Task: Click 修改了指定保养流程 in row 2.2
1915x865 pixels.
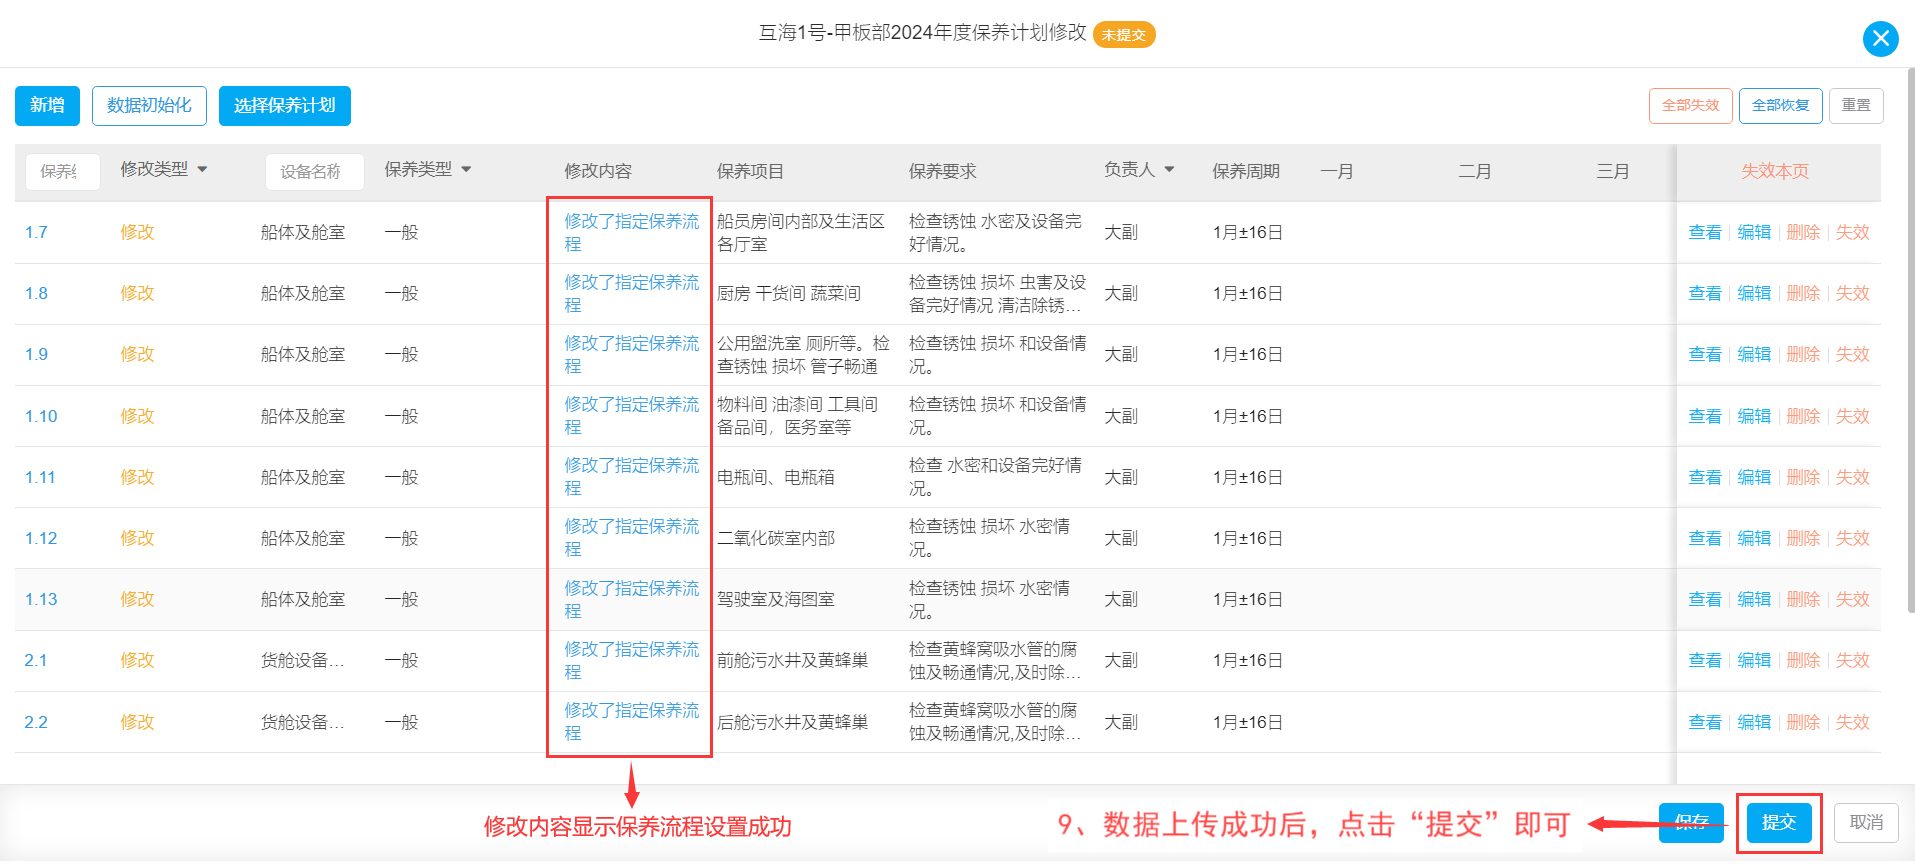Action: [x=631, y=722]
